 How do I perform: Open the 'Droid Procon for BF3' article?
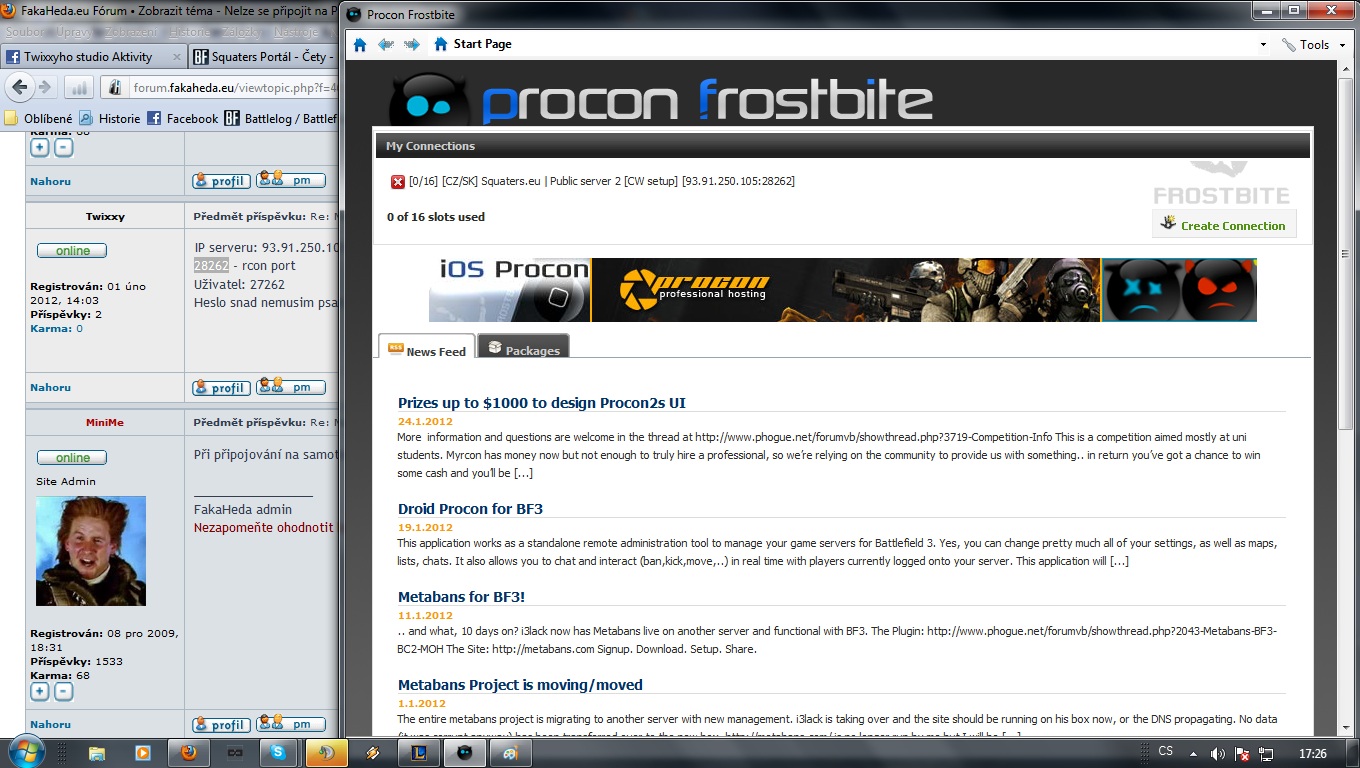click(x=470, y=509)
